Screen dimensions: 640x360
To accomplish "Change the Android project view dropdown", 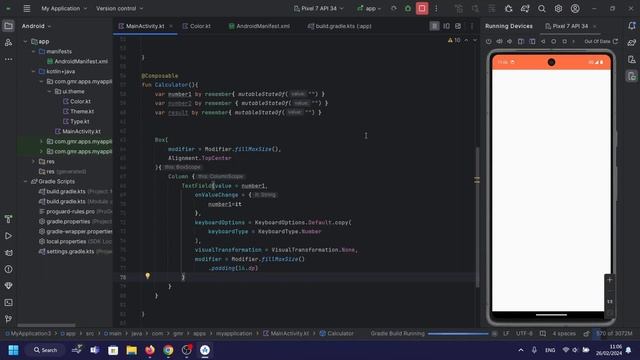I will coord(36,26).
